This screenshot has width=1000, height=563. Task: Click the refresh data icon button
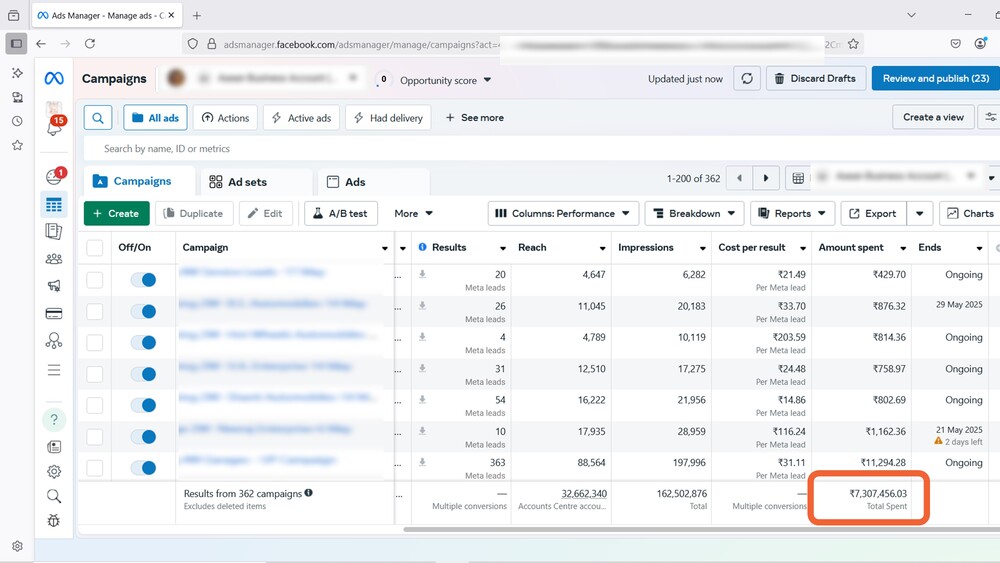pos(747,79)
